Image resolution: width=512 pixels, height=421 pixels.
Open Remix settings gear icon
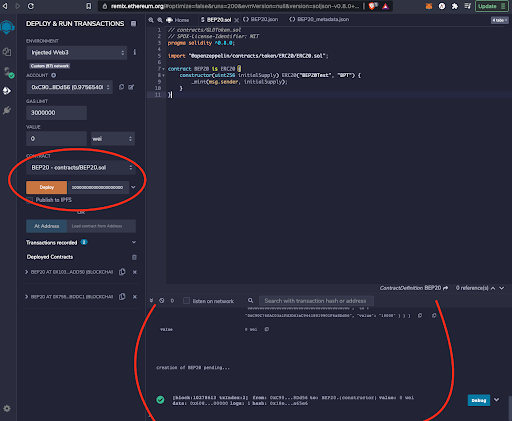(x=7, y=408)
